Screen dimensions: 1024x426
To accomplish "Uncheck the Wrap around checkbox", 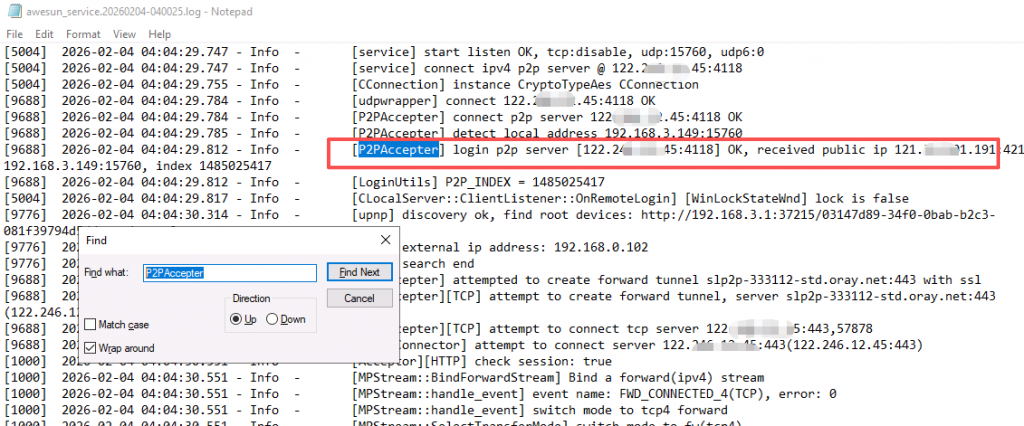I will tap(91, 347).
